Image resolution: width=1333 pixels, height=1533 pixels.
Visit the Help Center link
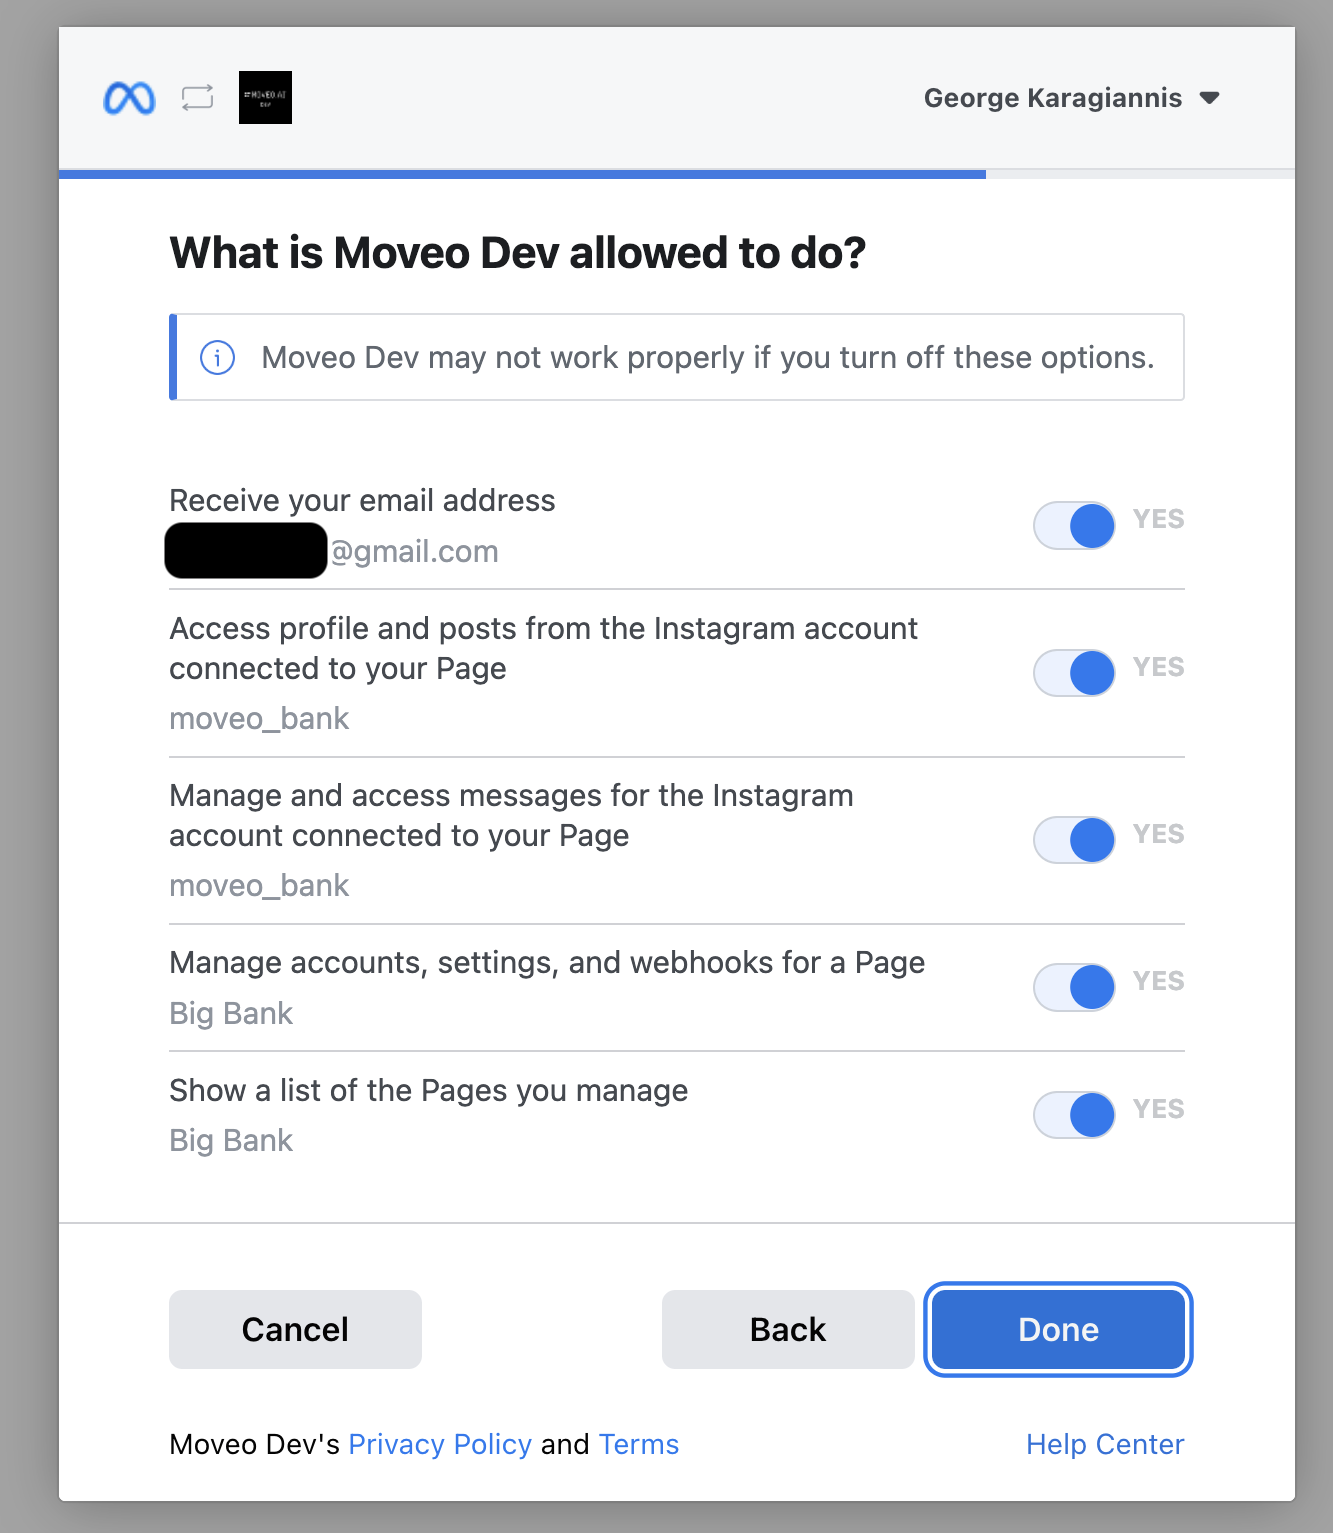tap(1104, 1444)
